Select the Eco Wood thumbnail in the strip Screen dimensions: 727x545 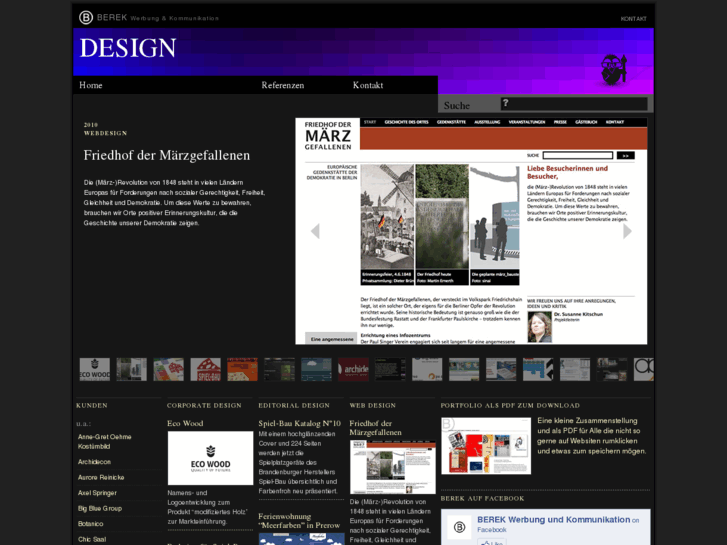pyautogui.click(x=95, y=369)
